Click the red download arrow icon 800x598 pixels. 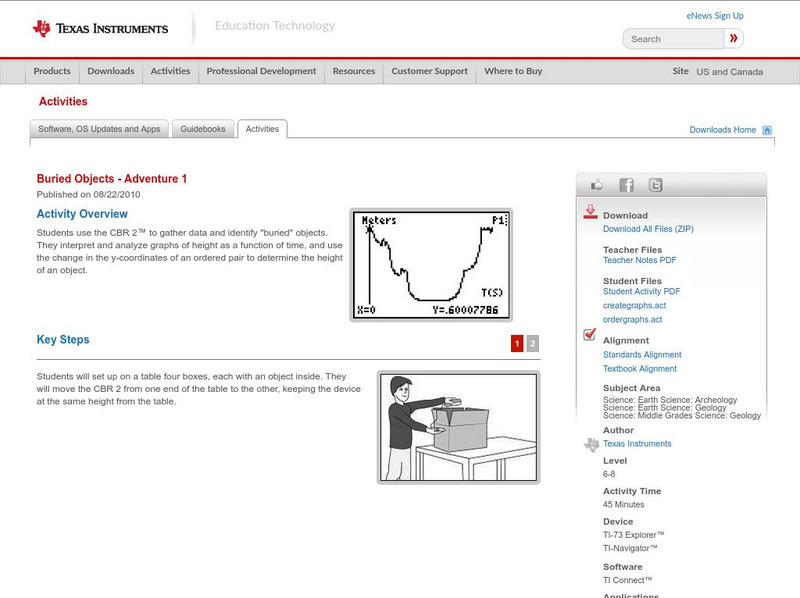click(590, 212)
